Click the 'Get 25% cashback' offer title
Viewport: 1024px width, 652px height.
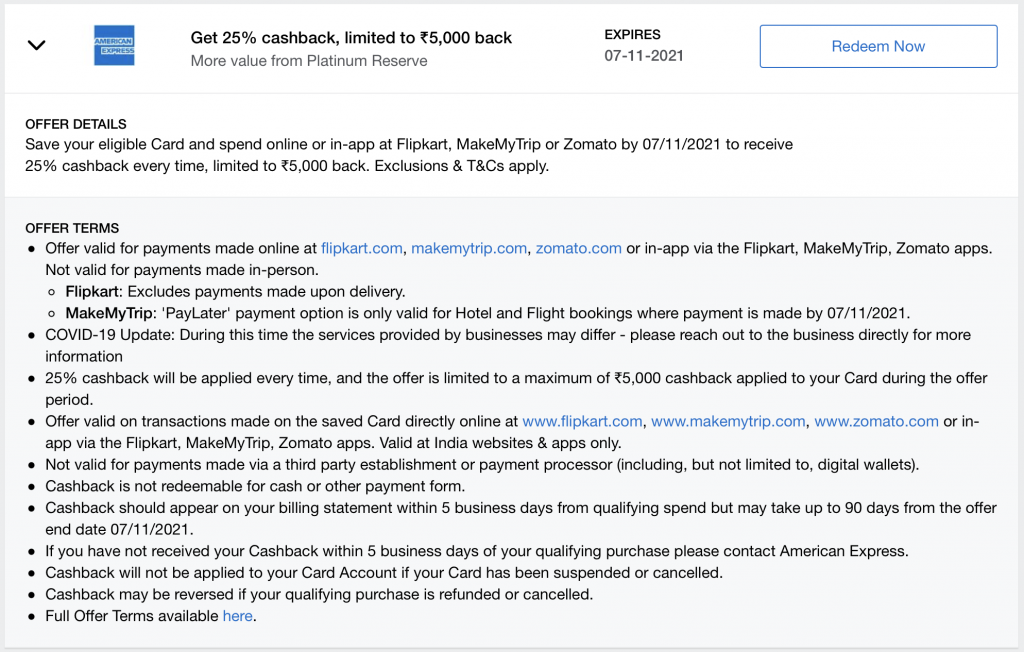pyautogui.click(x=350, y=37)
